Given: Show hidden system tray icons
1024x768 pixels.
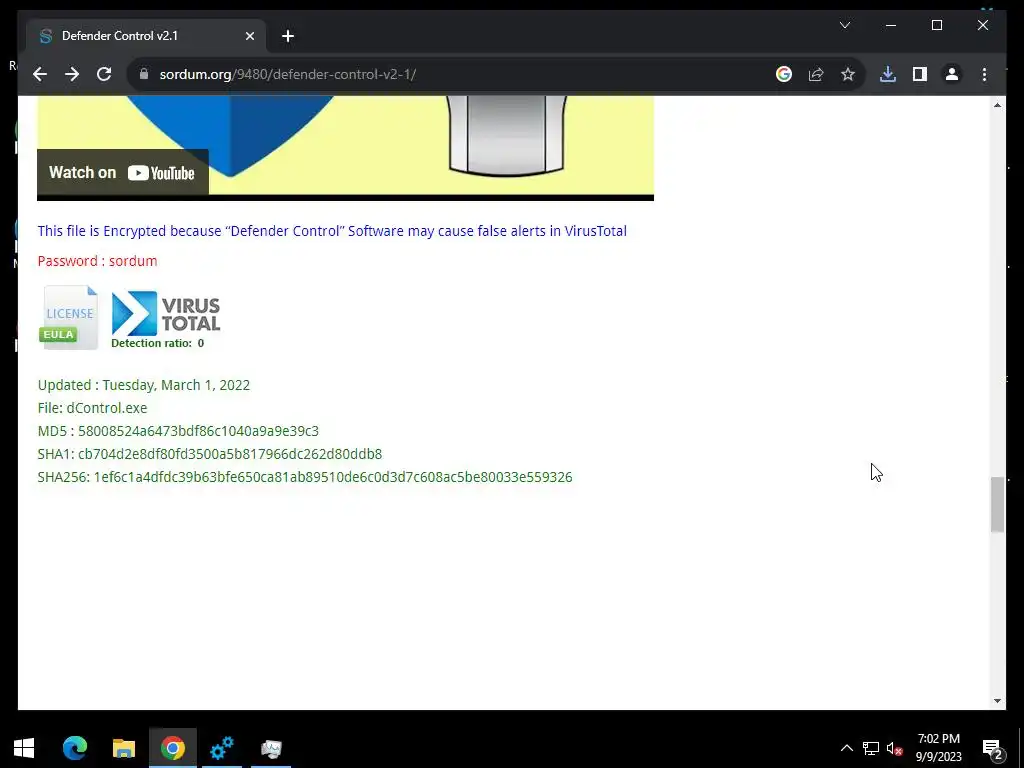Looking at the screenshot, I should pos(846,748).
